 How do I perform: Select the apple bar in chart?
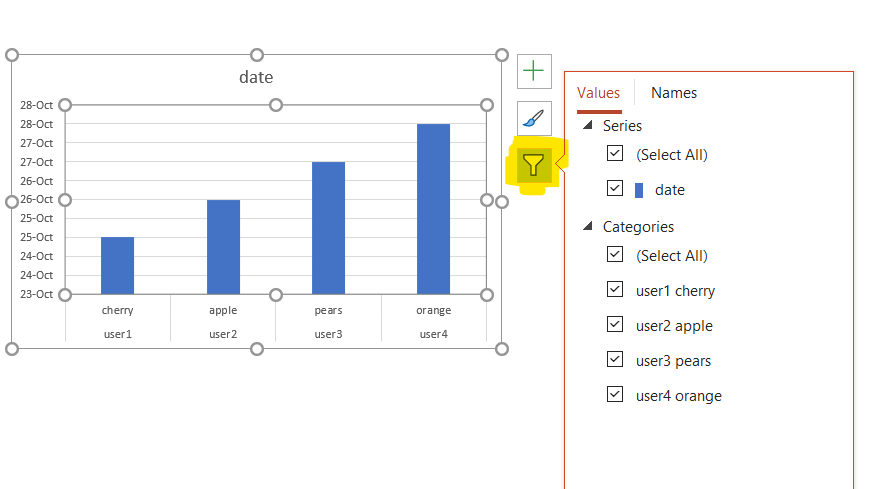tap(223, 247)
